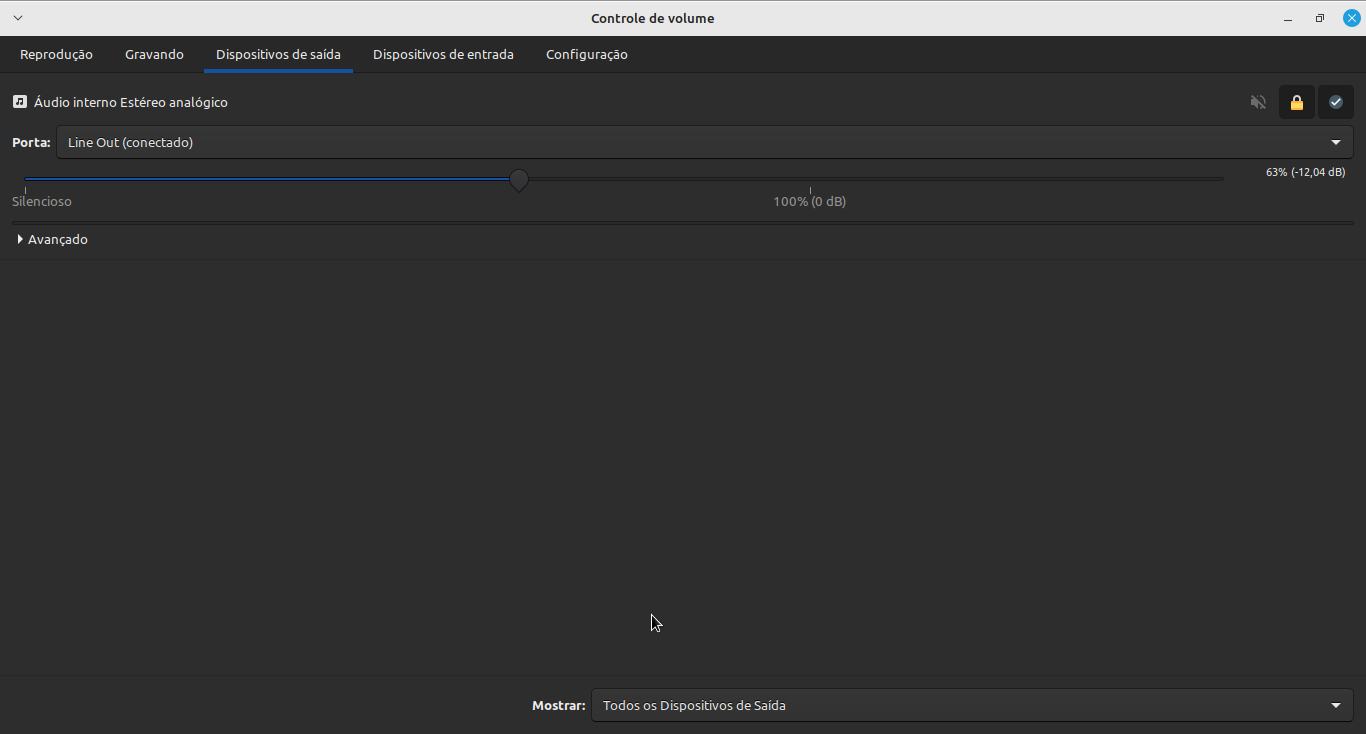
Task: Open the window menu chevron in title bar
Action: (x=17, y=18)
